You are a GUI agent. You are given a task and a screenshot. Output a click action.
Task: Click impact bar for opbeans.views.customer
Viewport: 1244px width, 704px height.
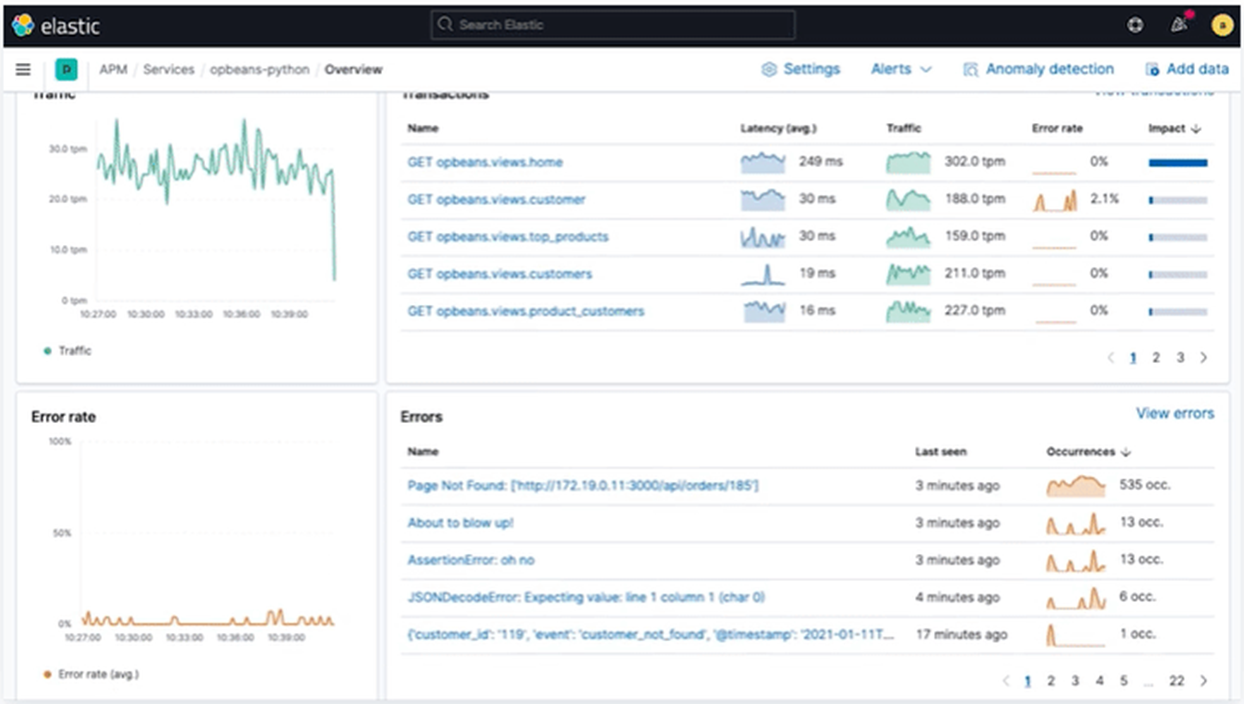tap(1178, 200)
